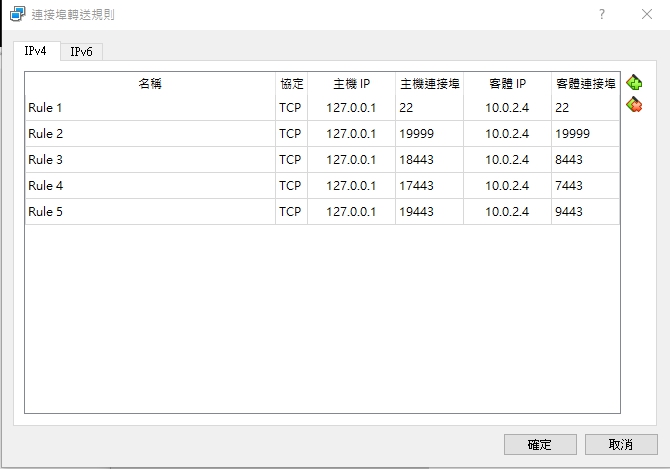Click the help question mark button
Image resolution: width=670 pixels, height=469 pixels.
pos(602,14)
